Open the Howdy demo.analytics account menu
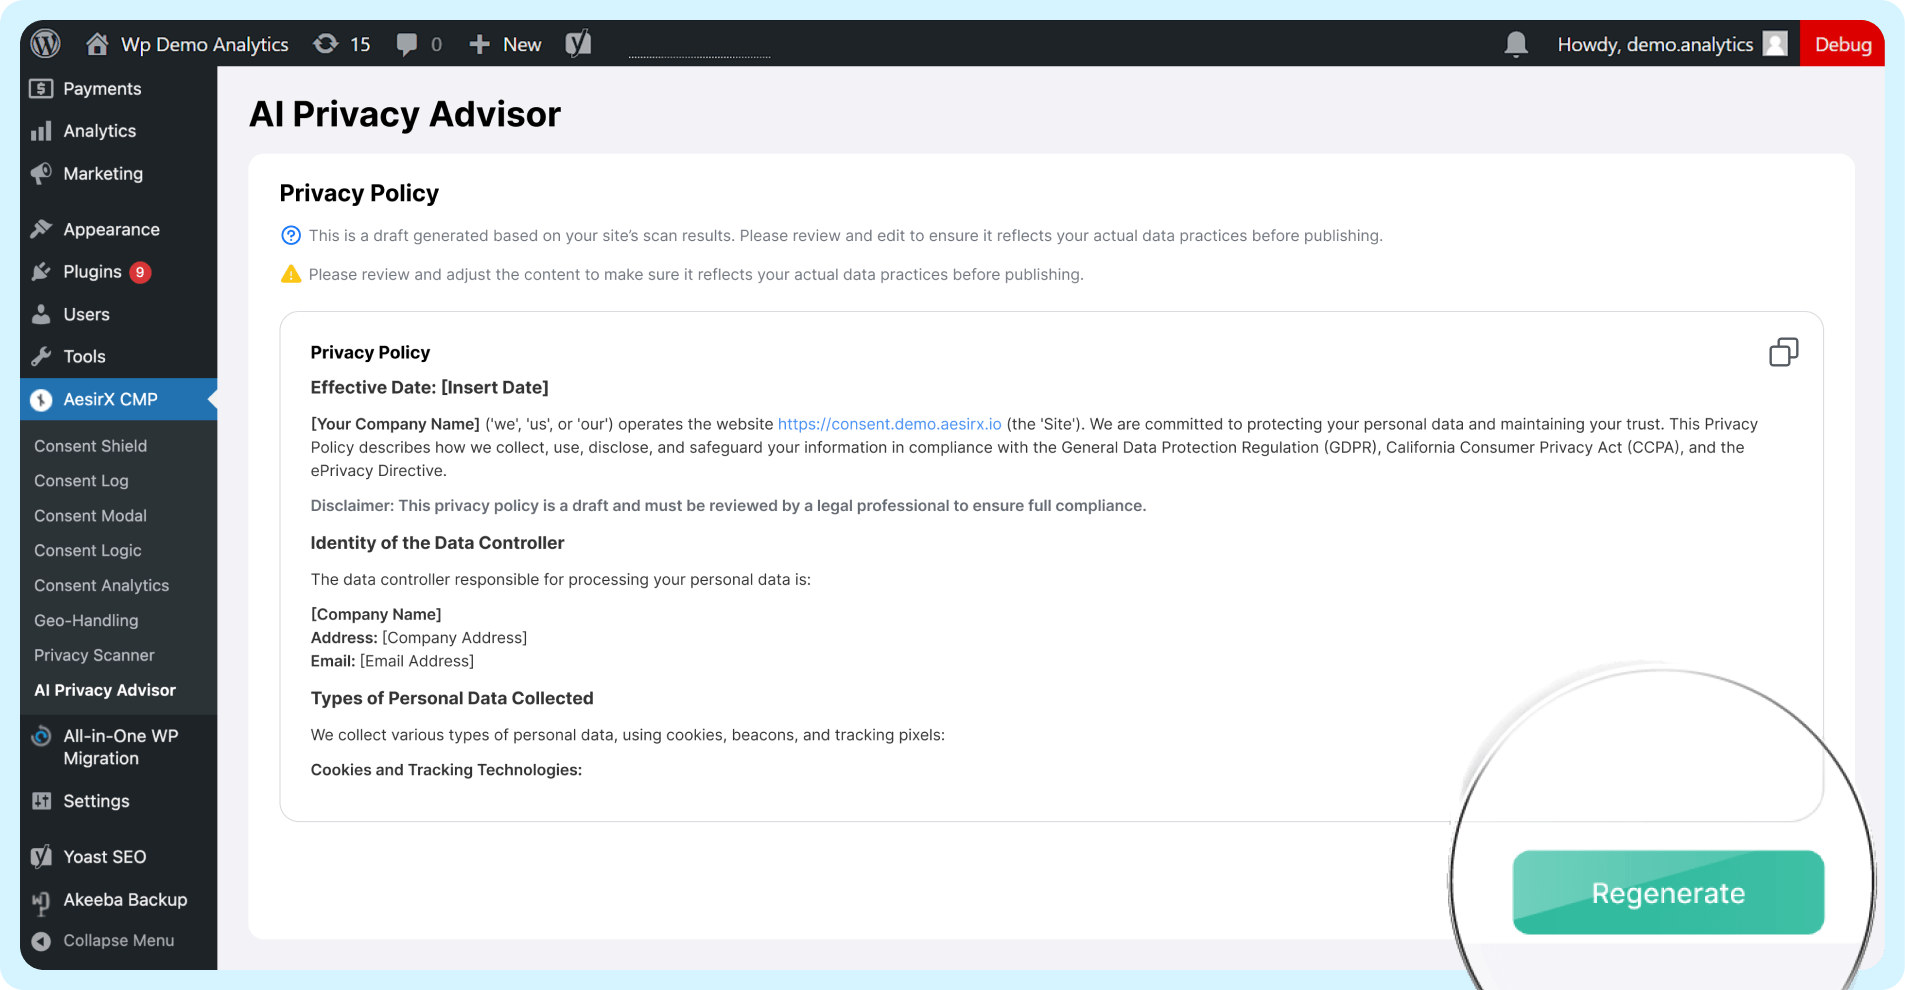Image resolution: width=1905 pixels, height=990 pixels. 1654,44
